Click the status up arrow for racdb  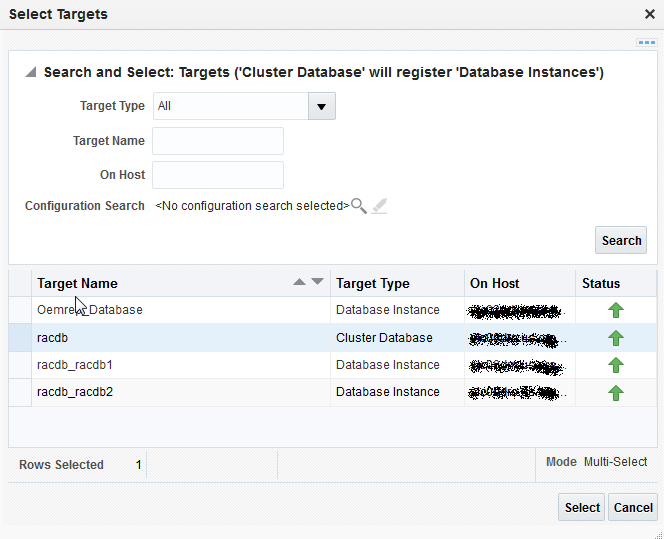(x=616, y=338)
